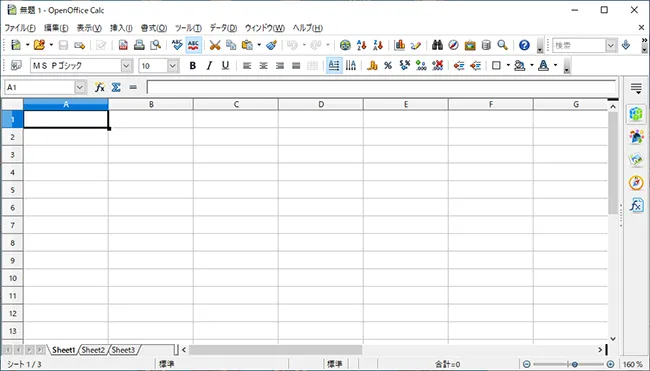Viewport: 650px width, 371px height.
Task: Open Page Preview magnifier icon
Action: (155, 45)
